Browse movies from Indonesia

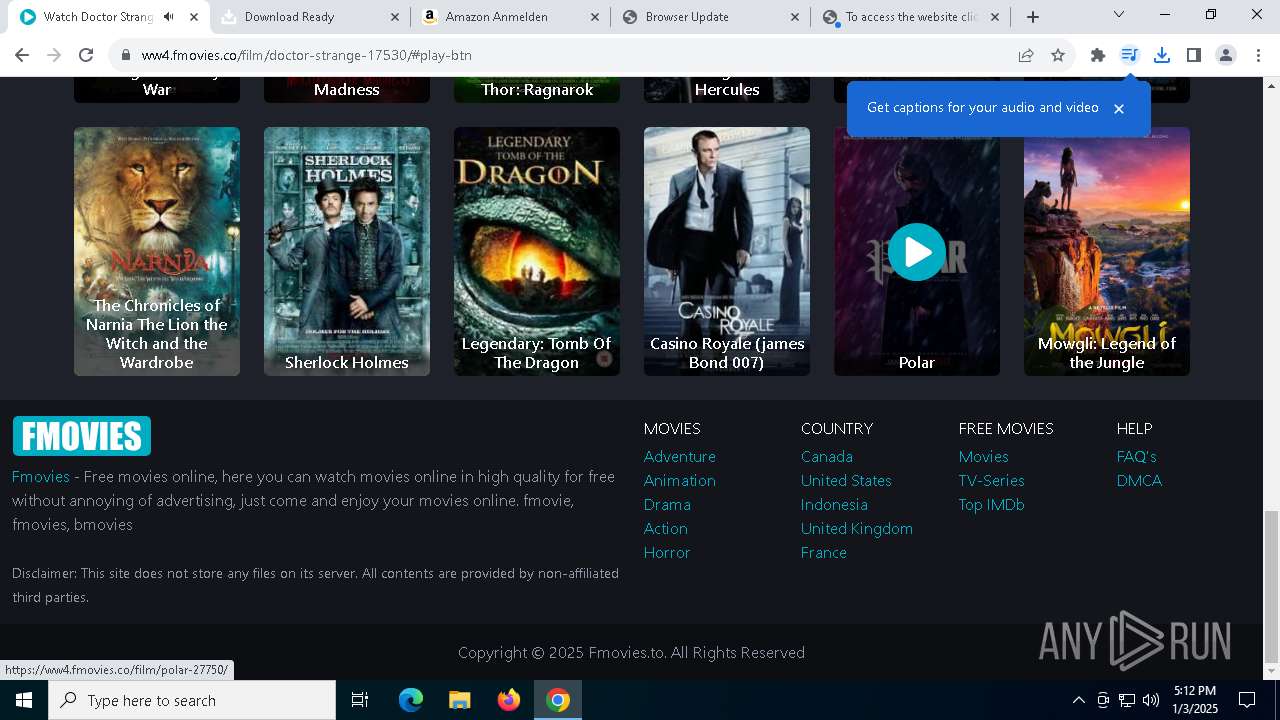click(834, 505)
